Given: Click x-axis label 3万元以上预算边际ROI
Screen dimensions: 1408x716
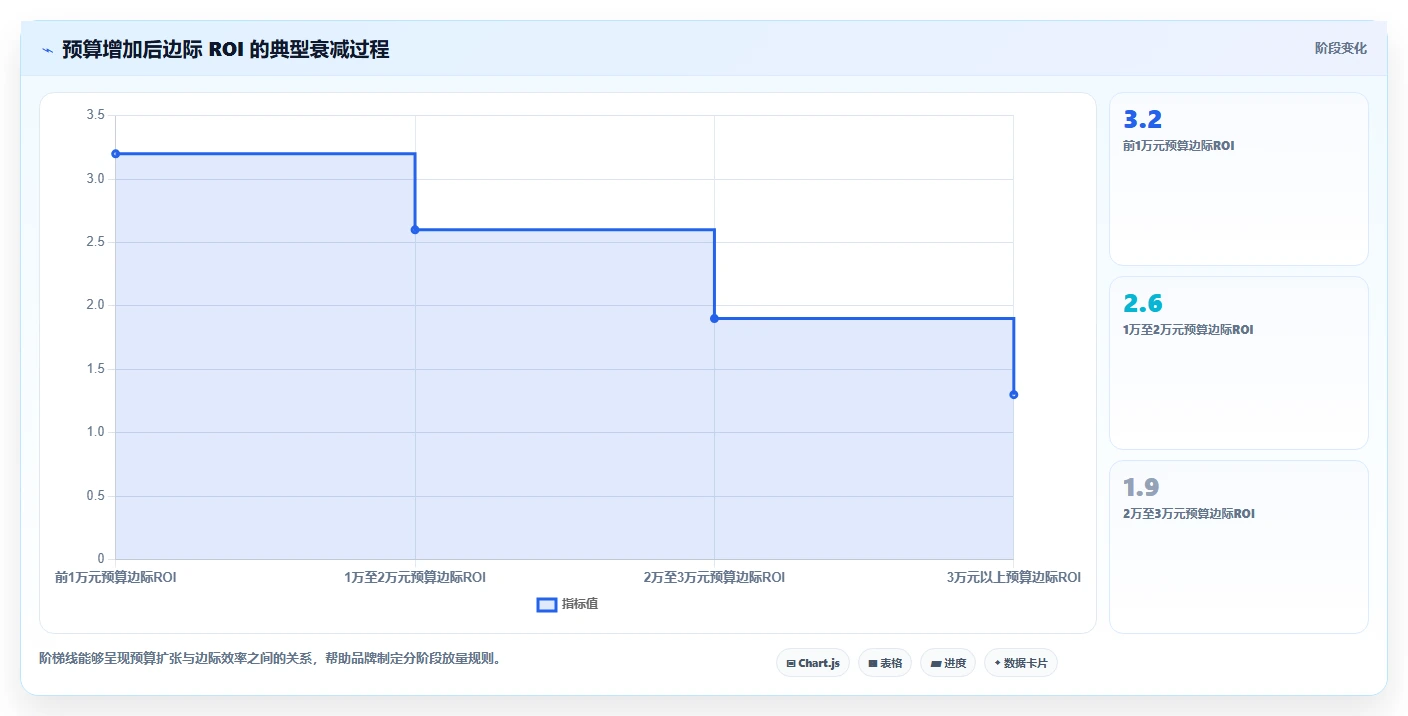Looking at the screenshot, I should click(x=1014, y=578).
